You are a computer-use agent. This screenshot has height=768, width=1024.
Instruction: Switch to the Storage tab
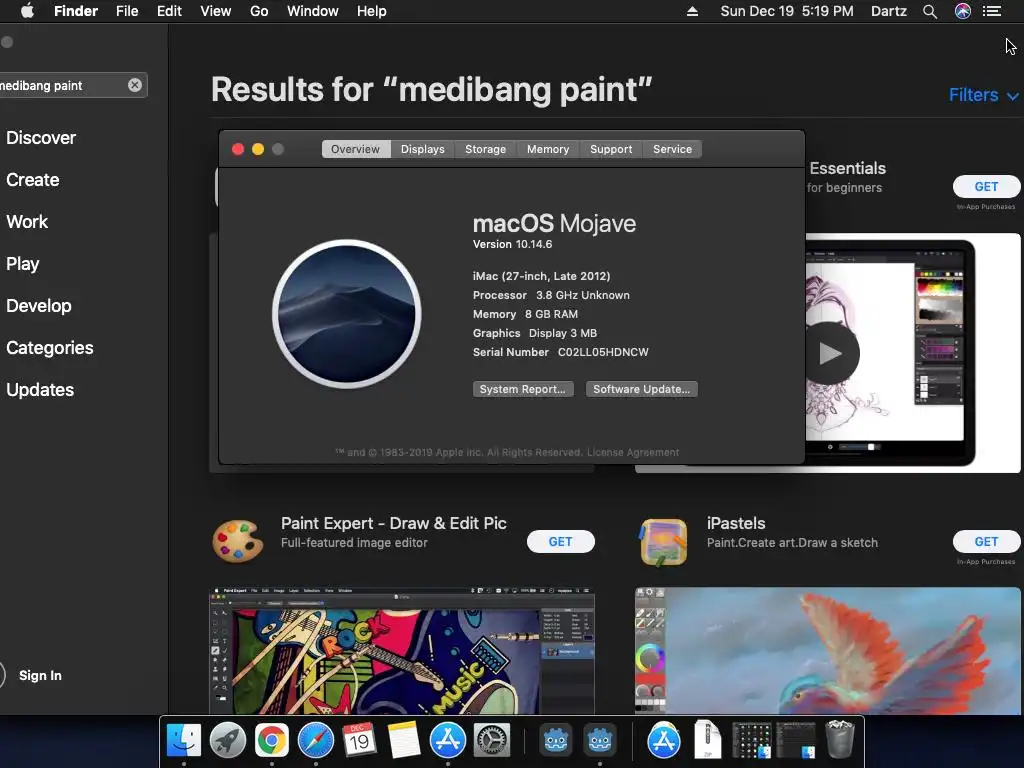[485, 149]
